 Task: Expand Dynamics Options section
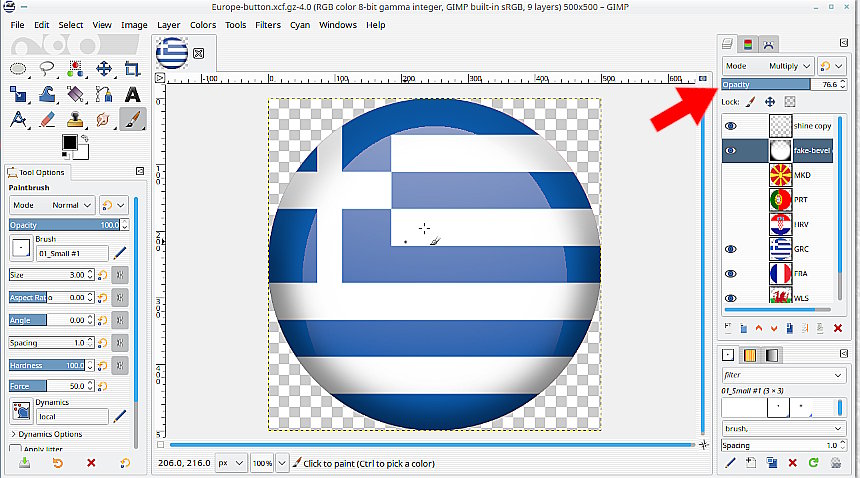[x=46, y=434]
